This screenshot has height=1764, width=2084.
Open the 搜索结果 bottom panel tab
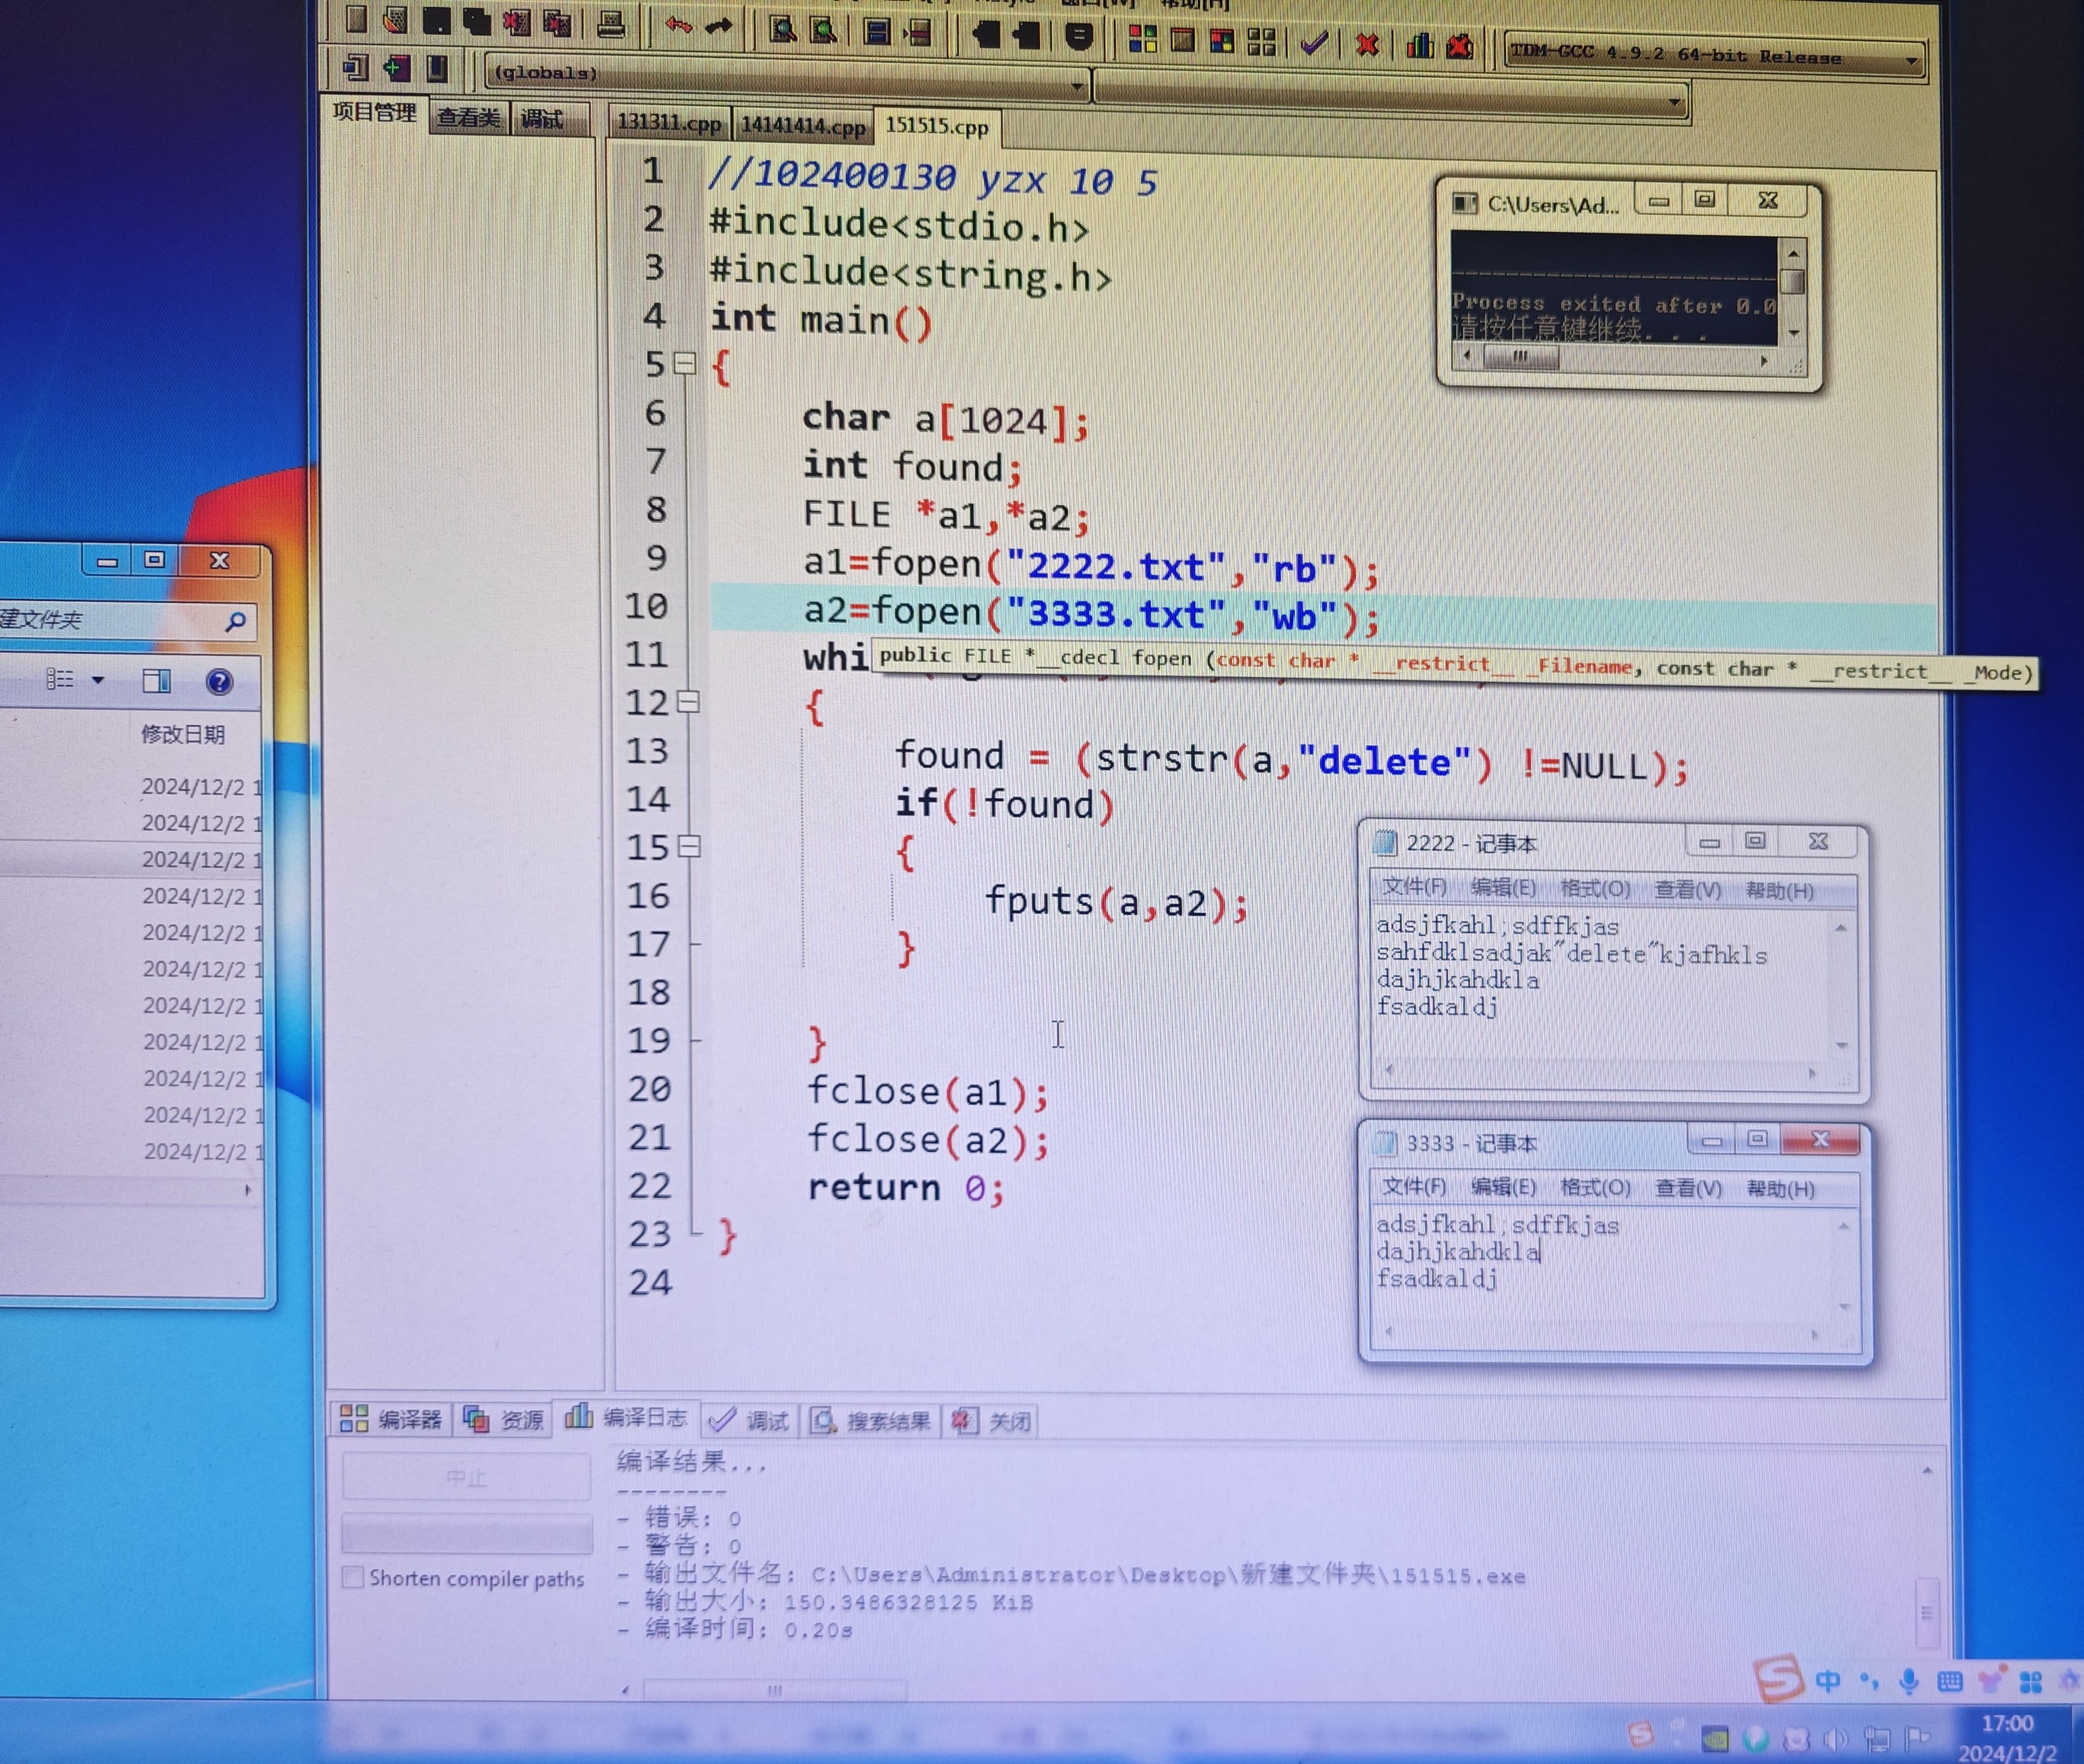870,1421
